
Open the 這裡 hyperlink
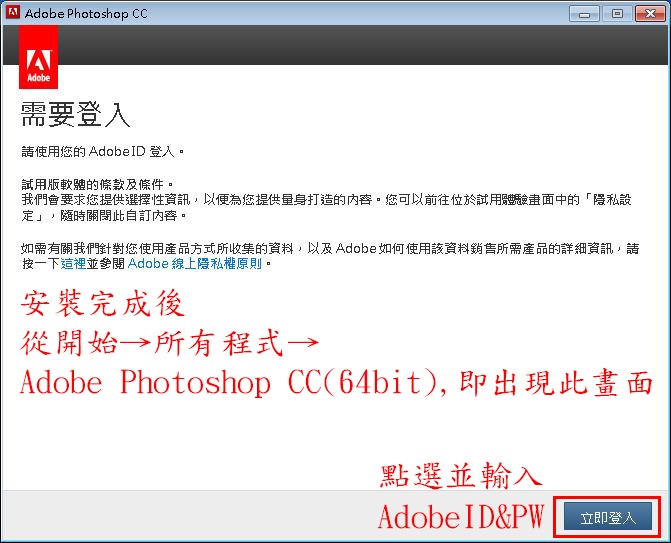(73, 264)
